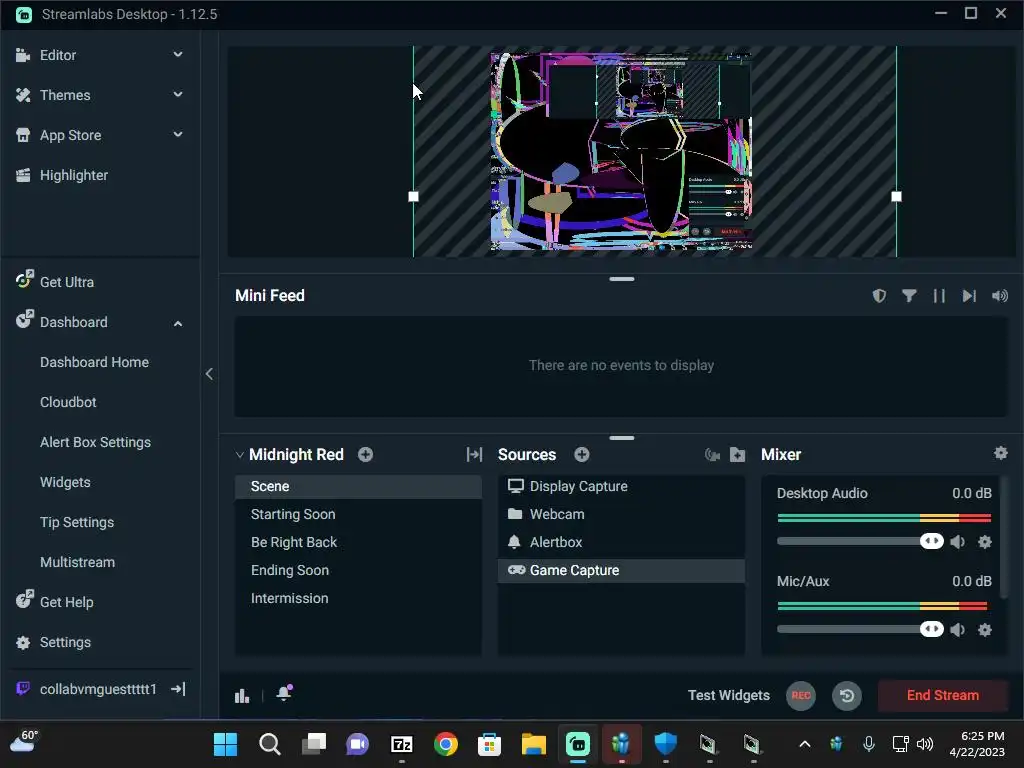Log out using arrow next to collabvmguestttttt1

178,689
